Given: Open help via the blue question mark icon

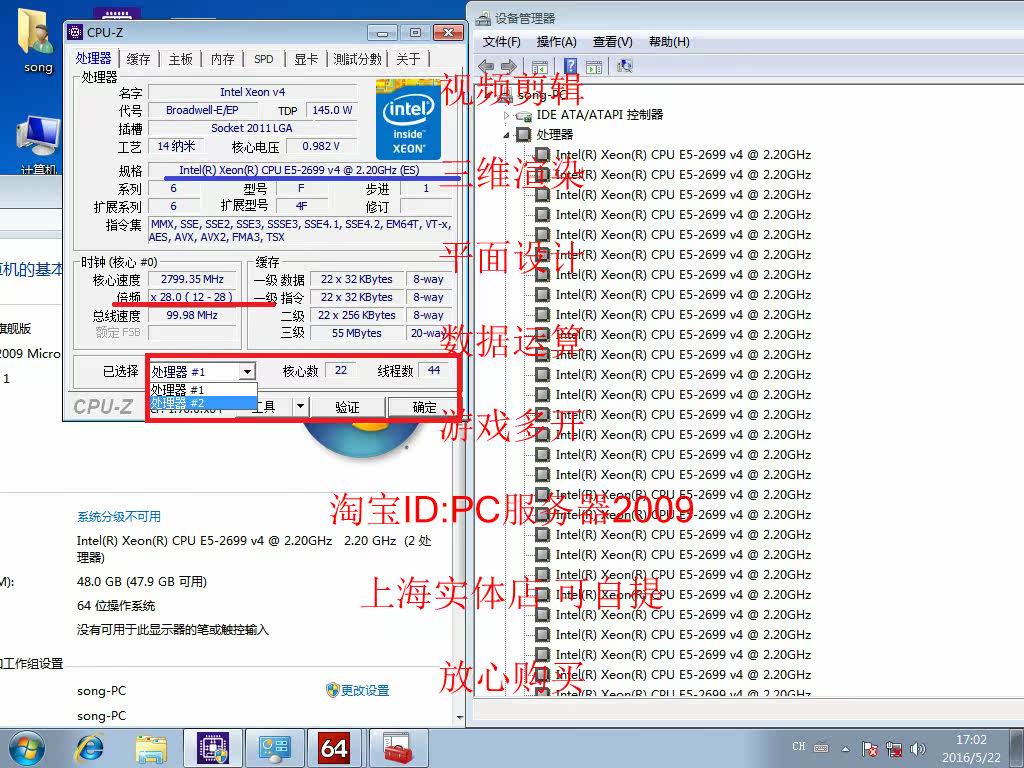Looking at the screenshot, I should coord(571,66).
